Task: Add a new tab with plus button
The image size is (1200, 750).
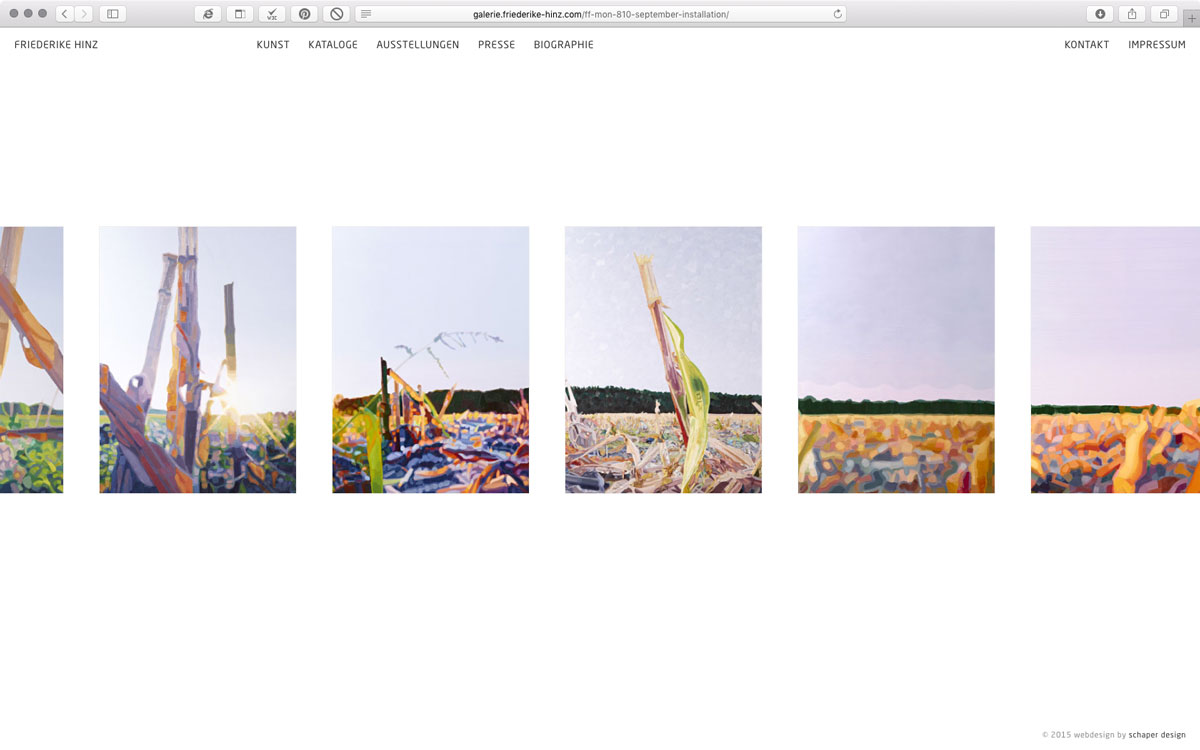Action: click(x=1191, y=18)
